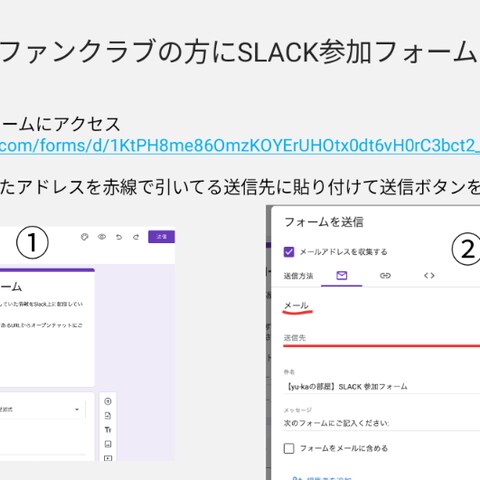Click the フォームを送信 dialog heading
Image resolution: width=480 pixels, height=480 pixels.
click(324, 222)
